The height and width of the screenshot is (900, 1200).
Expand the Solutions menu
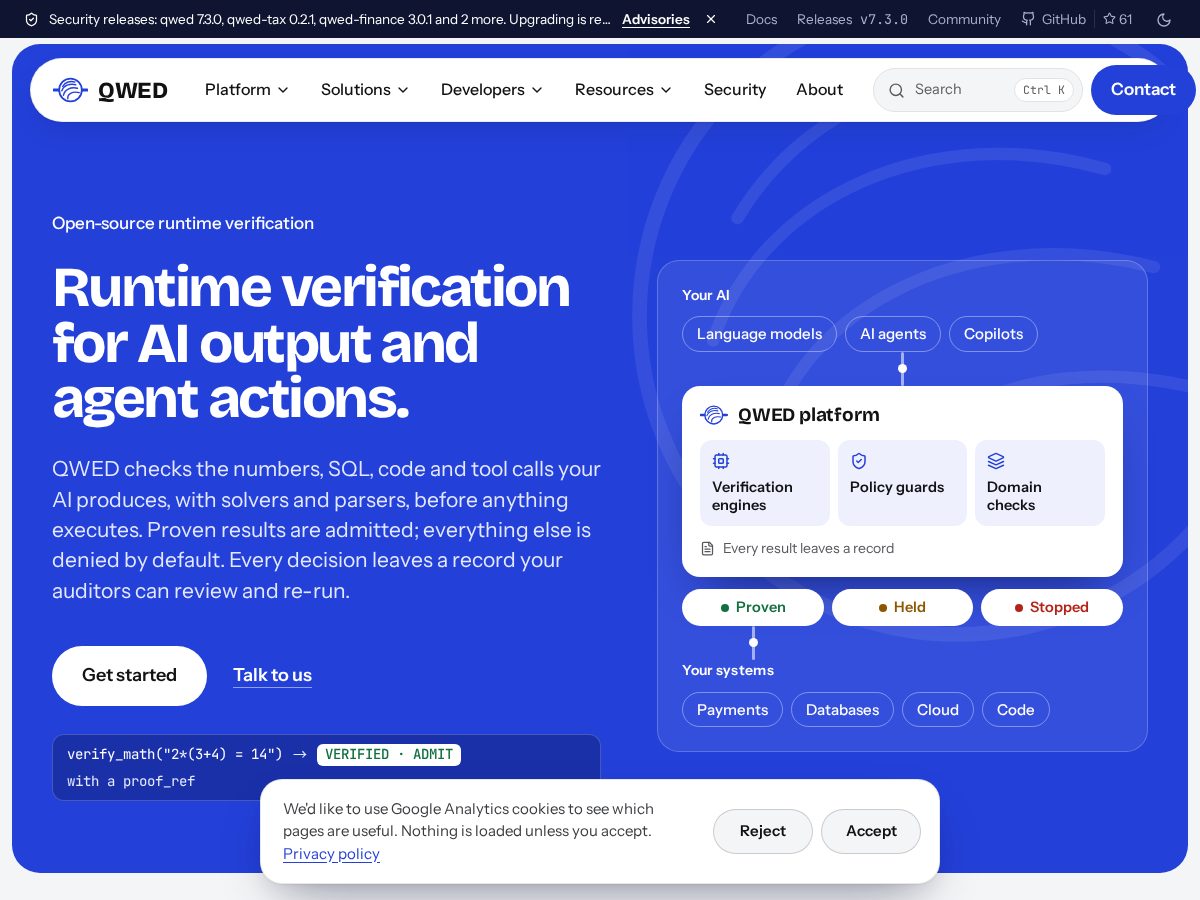pos(365,90)
